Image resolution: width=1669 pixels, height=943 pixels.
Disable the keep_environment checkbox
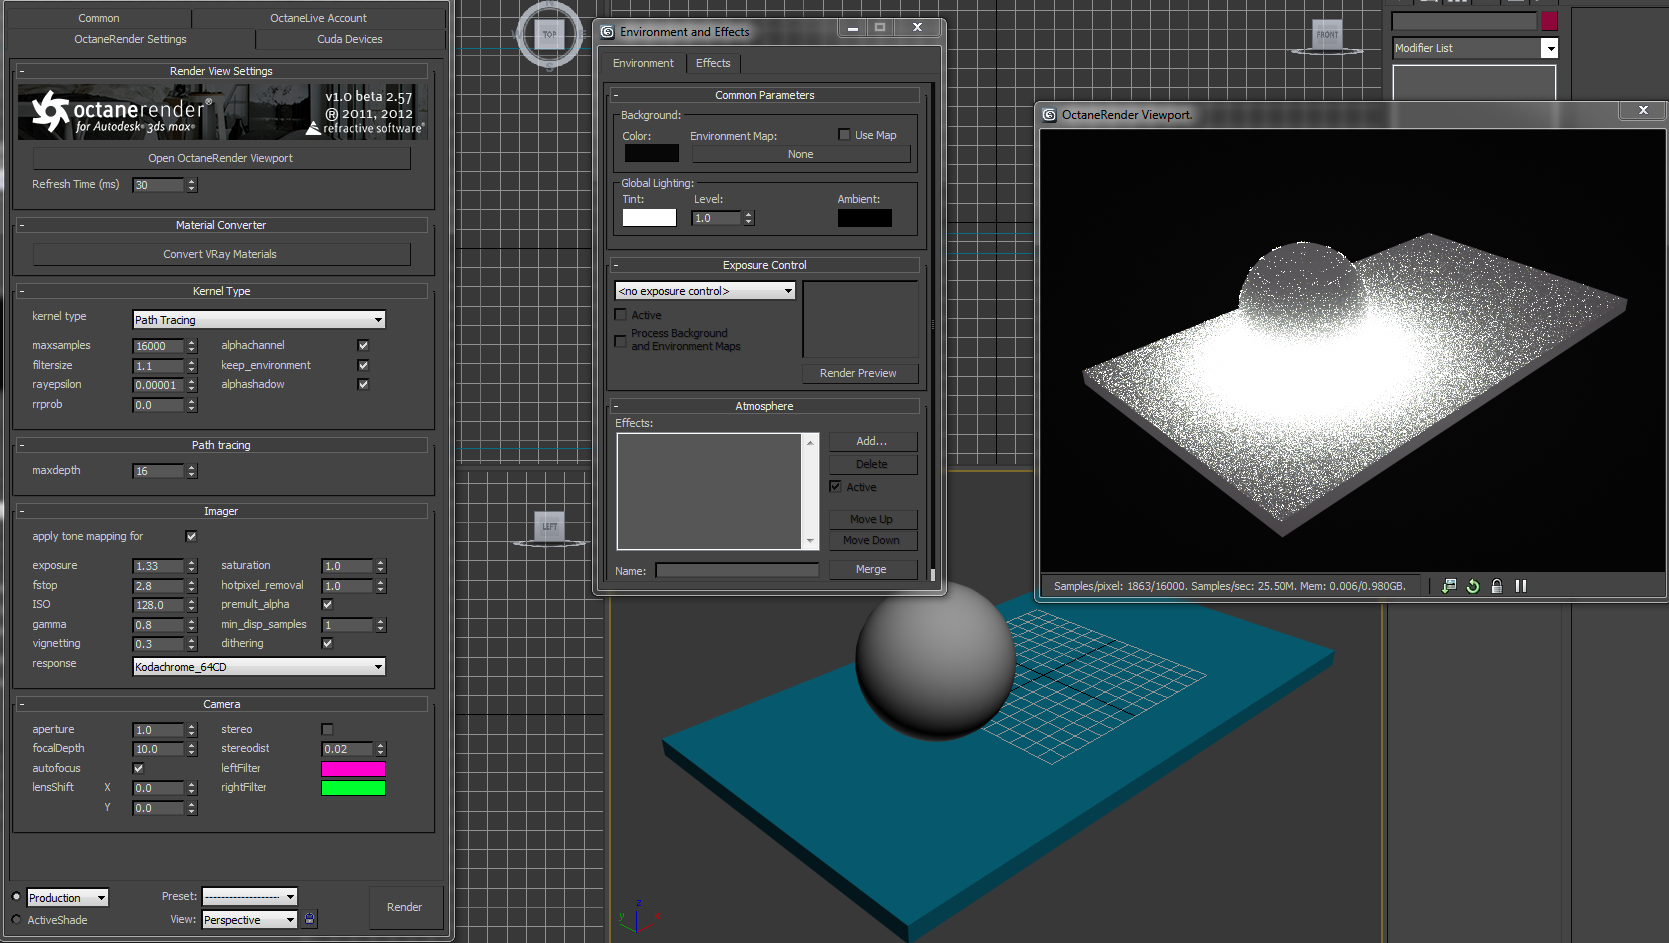point(363,365)
